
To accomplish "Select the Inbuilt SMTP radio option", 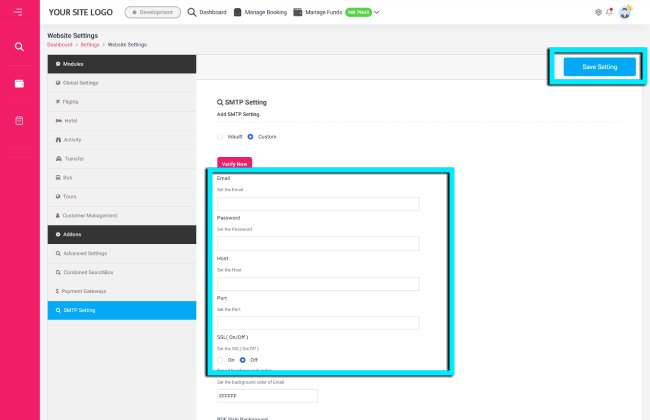I will [220, 136].
